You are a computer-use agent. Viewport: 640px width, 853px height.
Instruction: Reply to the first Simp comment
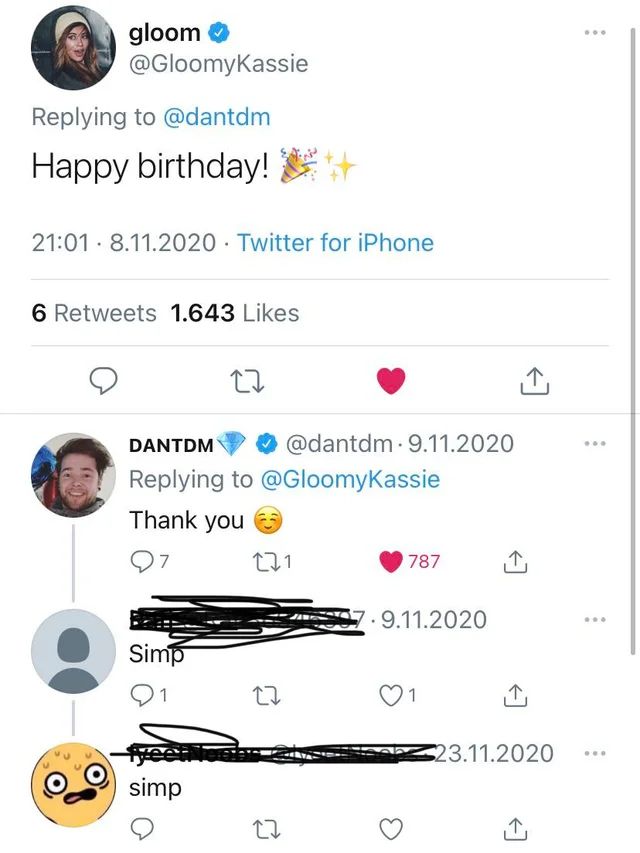click(x=143, y=694)
